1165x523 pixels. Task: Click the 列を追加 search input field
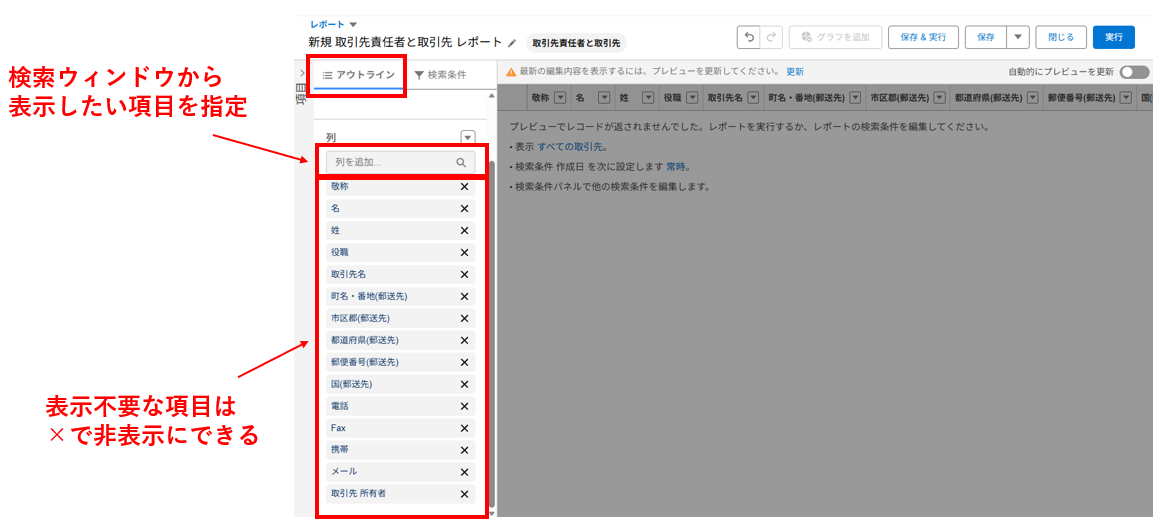400,163
